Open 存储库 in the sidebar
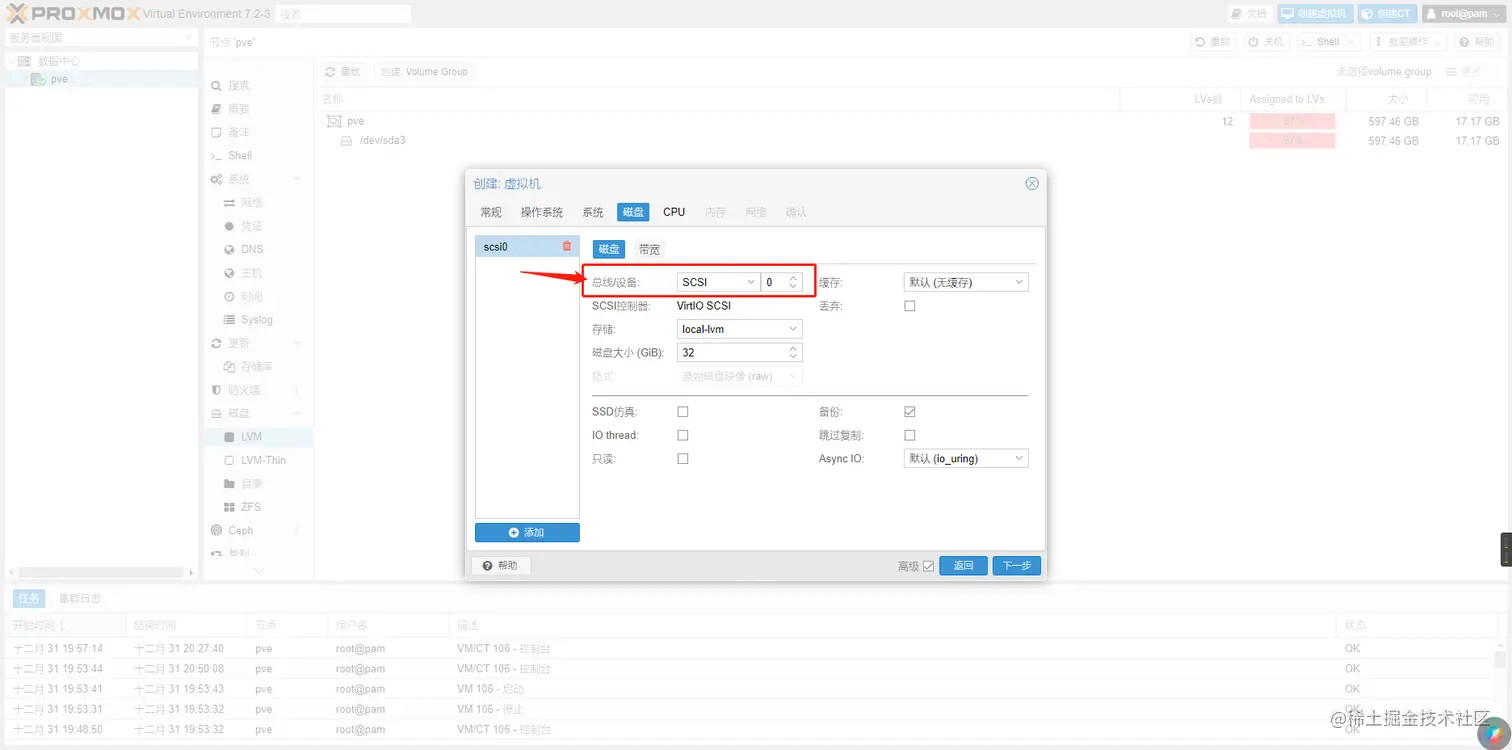Screen dimensions: 1512x750 coord(257,367)
